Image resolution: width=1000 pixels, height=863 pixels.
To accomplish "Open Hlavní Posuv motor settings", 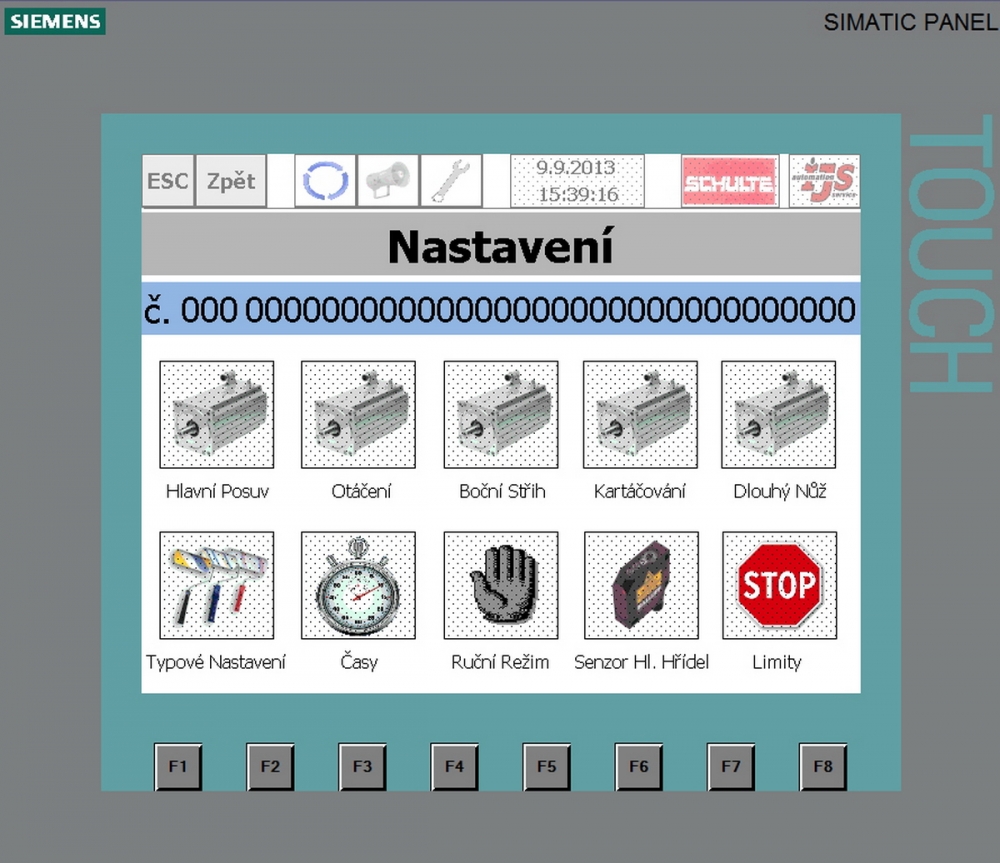I will [217, 415].
